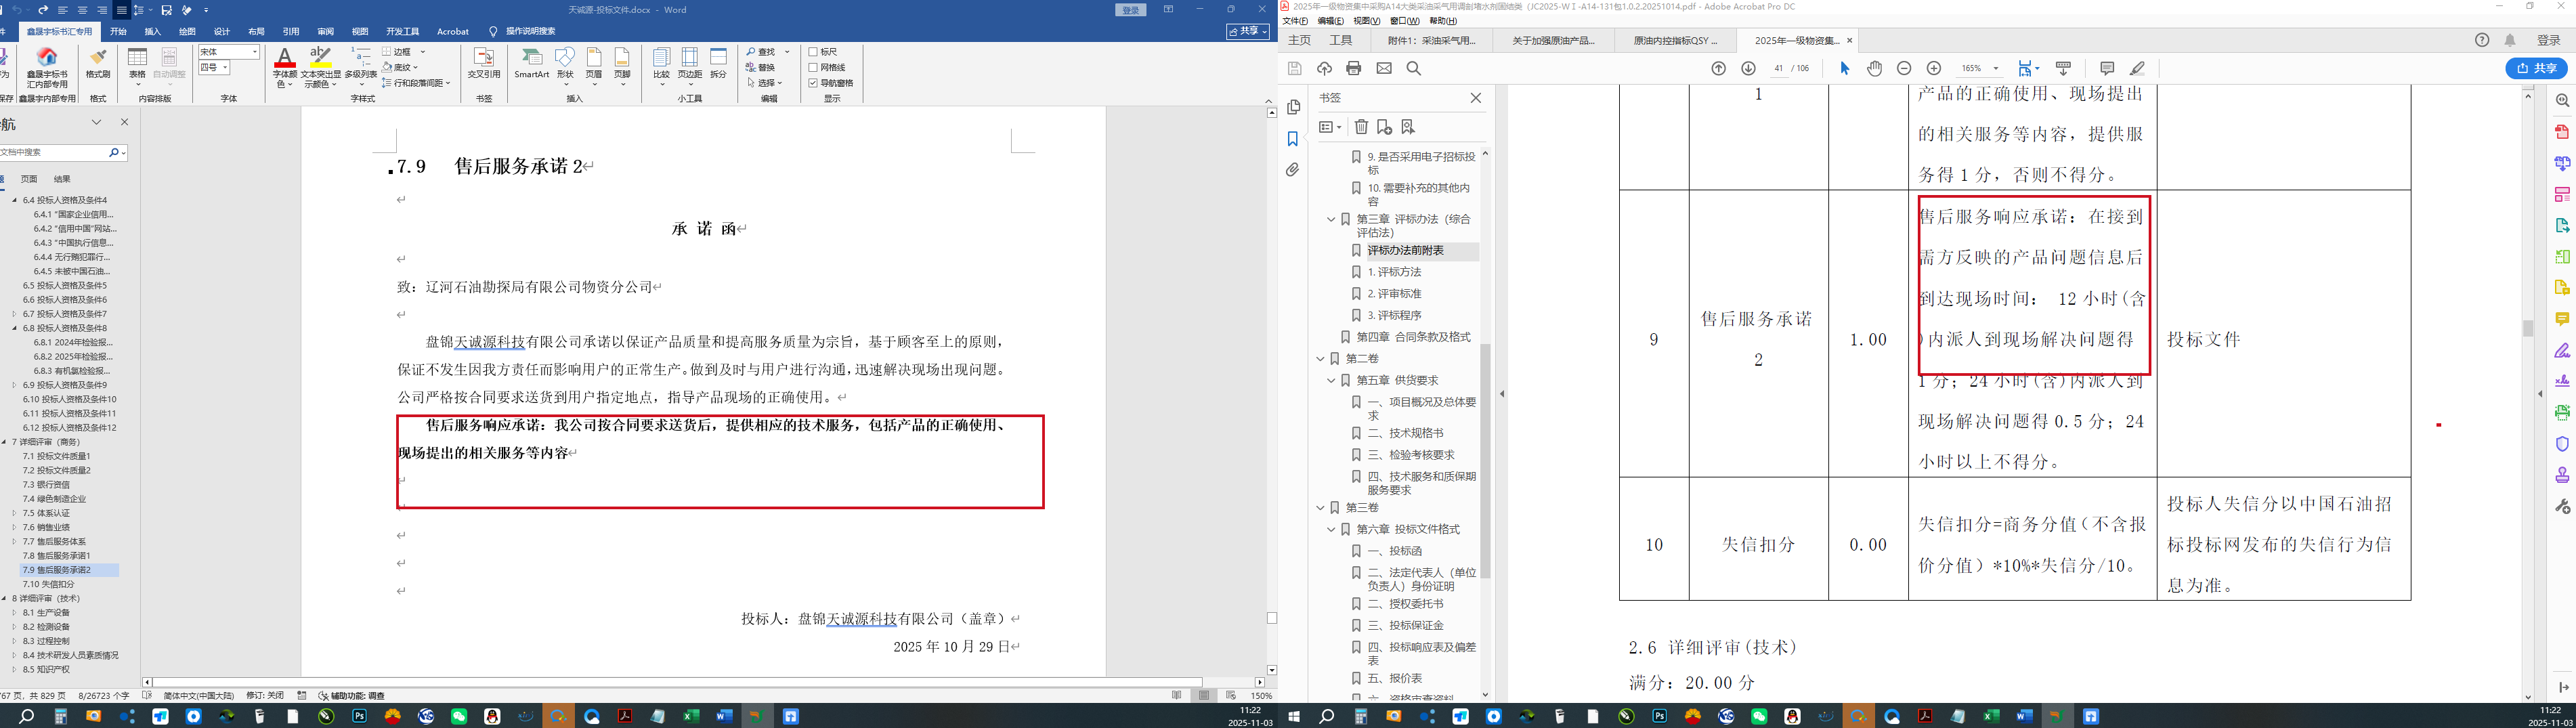Image resolution: width=2576 pixels, height=728 pixels.
Task: Open the 开发工具 Developer ribbon tab in Word
Action: click(x=403, y=31)
